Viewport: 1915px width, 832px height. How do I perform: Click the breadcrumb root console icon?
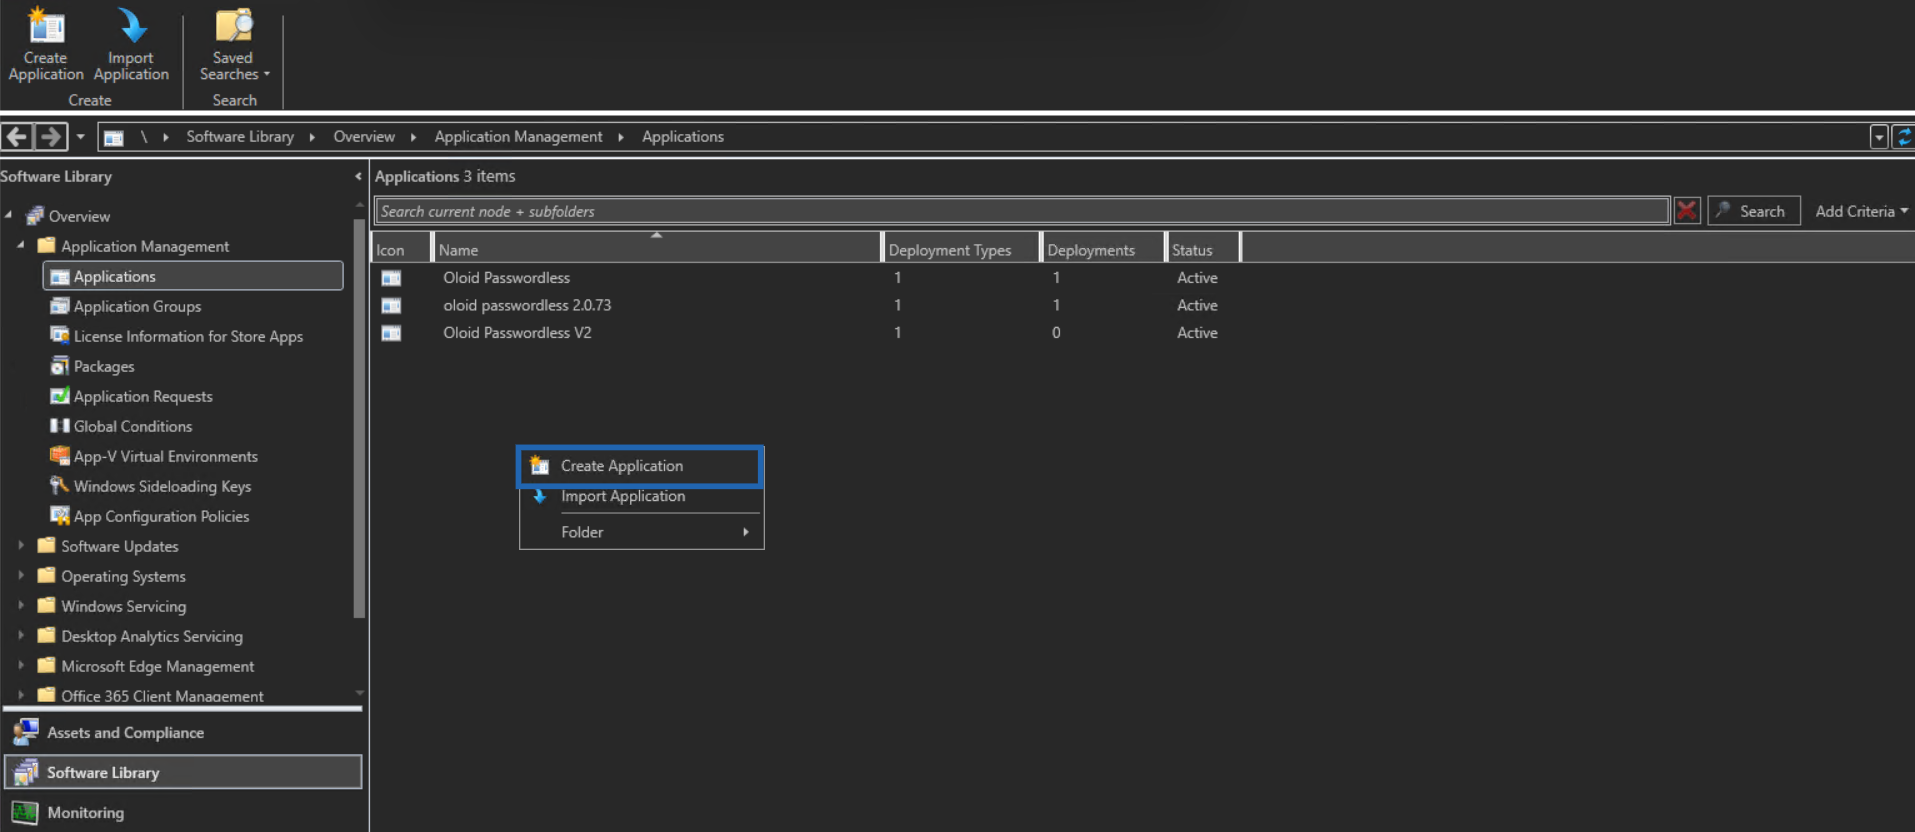(x=114, y=137)
